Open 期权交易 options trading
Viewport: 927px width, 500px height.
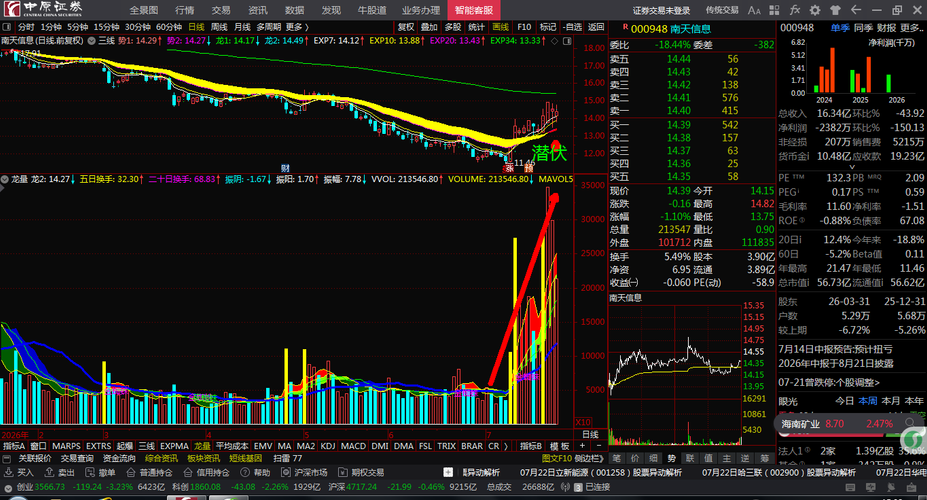click(x=361, y=472)
